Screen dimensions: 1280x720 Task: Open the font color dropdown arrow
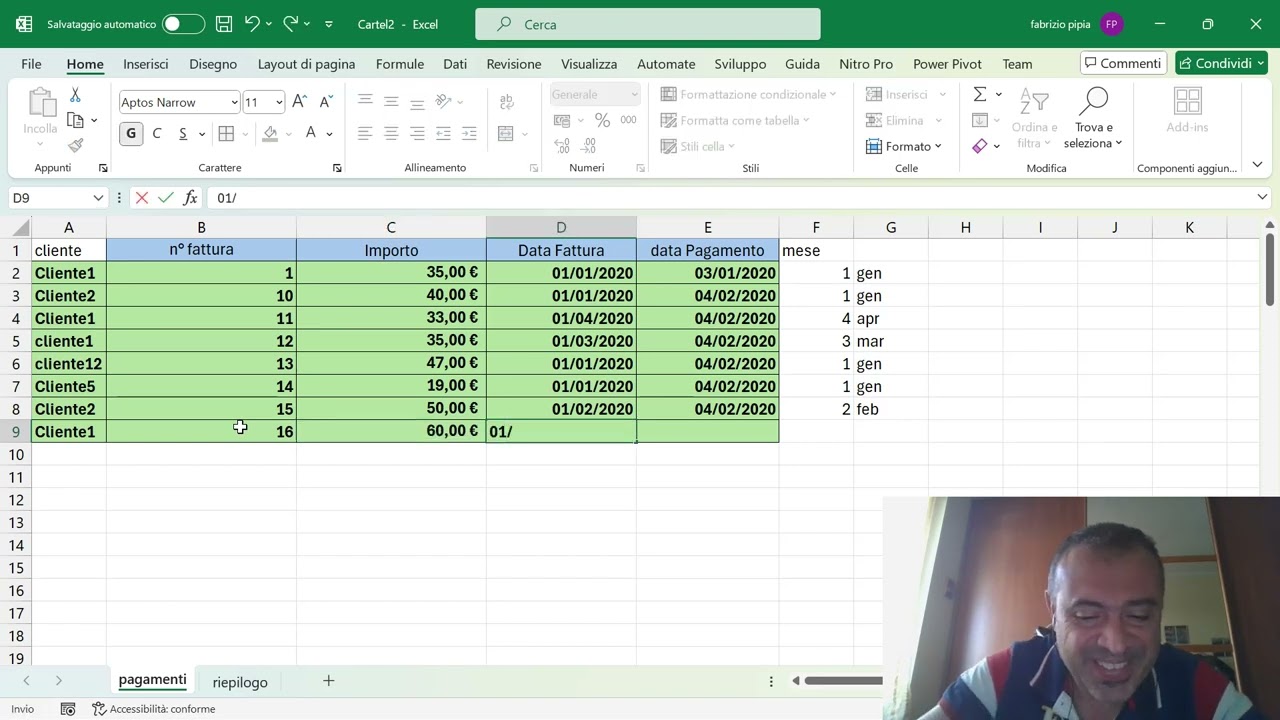329,134
